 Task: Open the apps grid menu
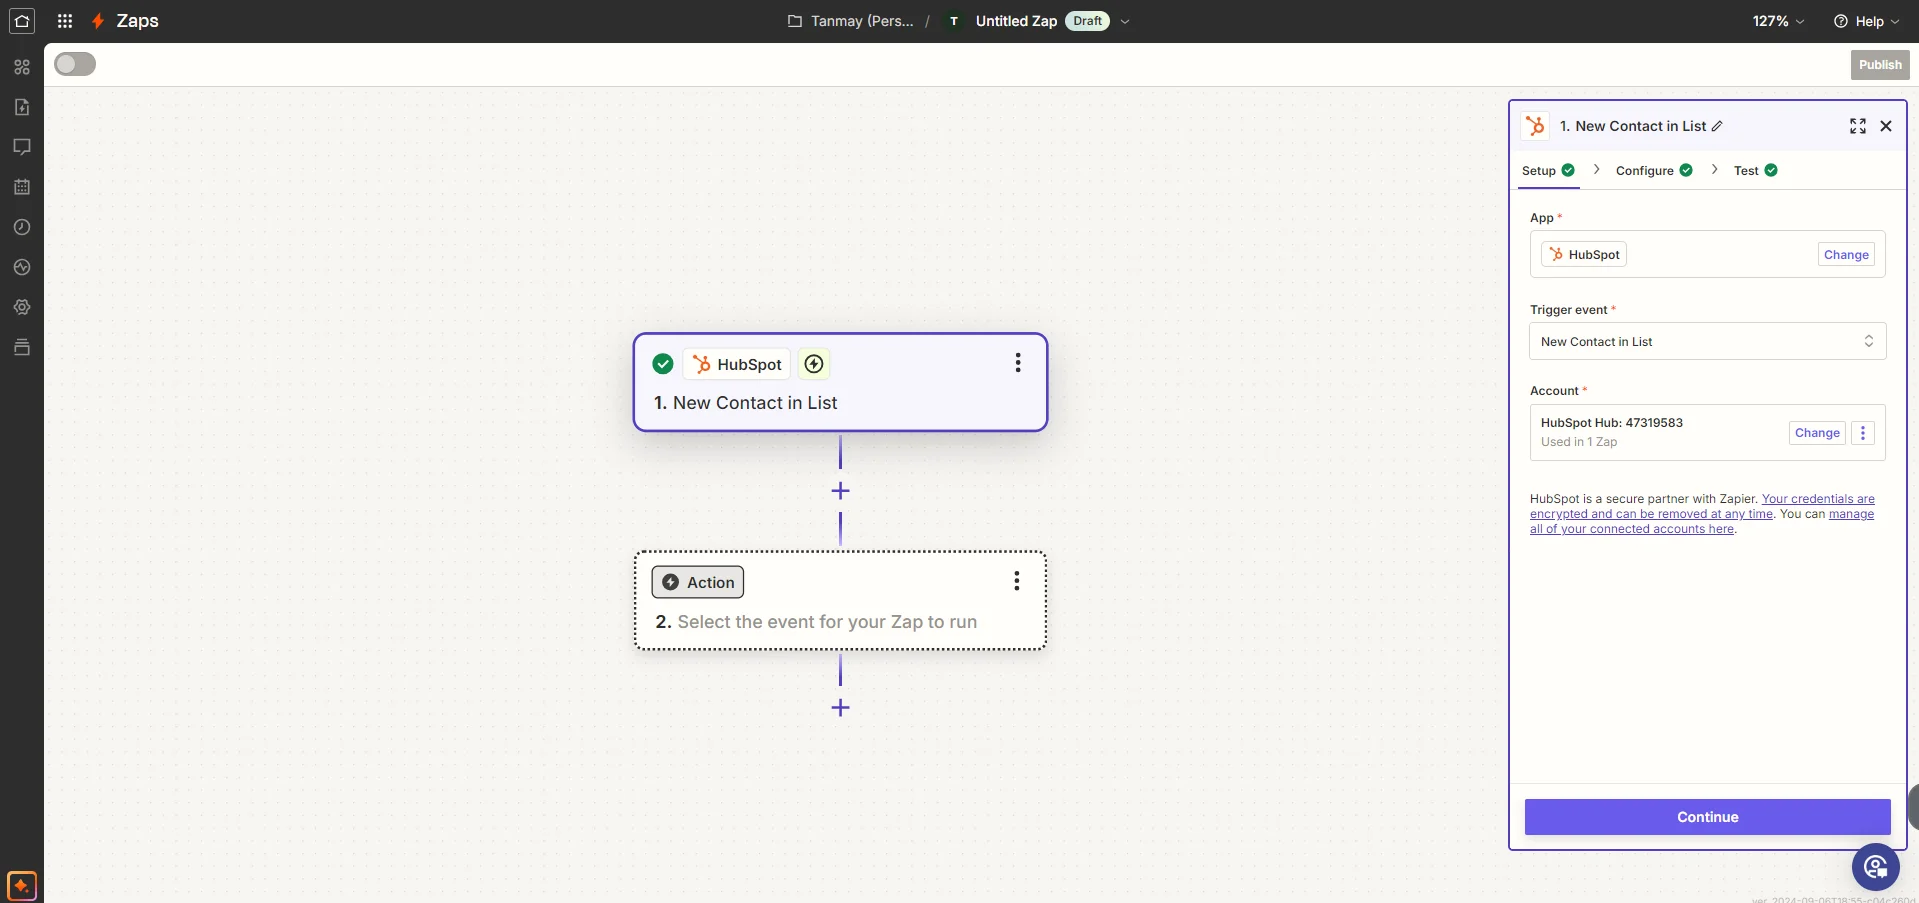pos(65,21)
